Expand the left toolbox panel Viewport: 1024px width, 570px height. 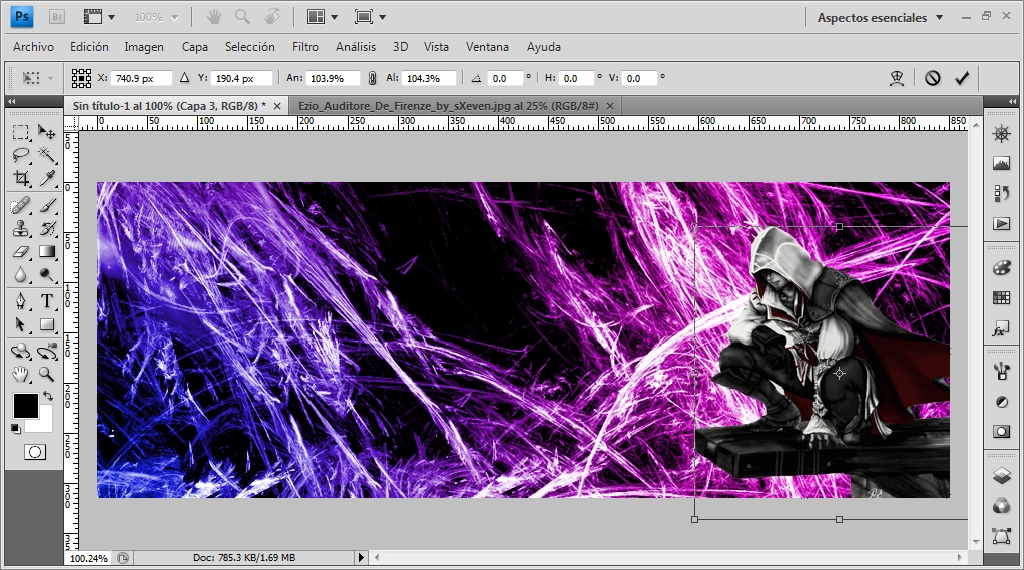coord(11,101)
